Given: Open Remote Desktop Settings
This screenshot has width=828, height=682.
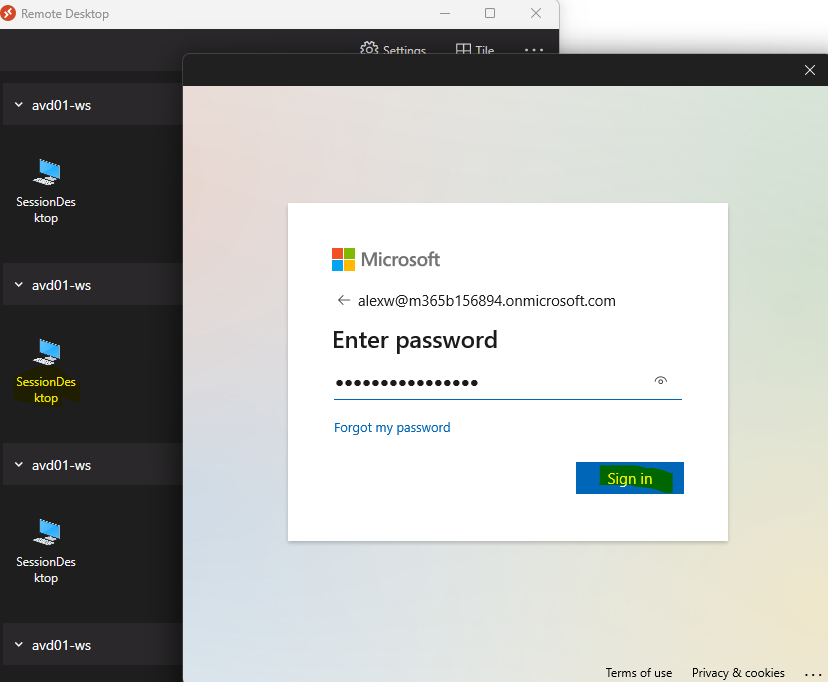Looking at the screenshot, I should coord(393,50).
